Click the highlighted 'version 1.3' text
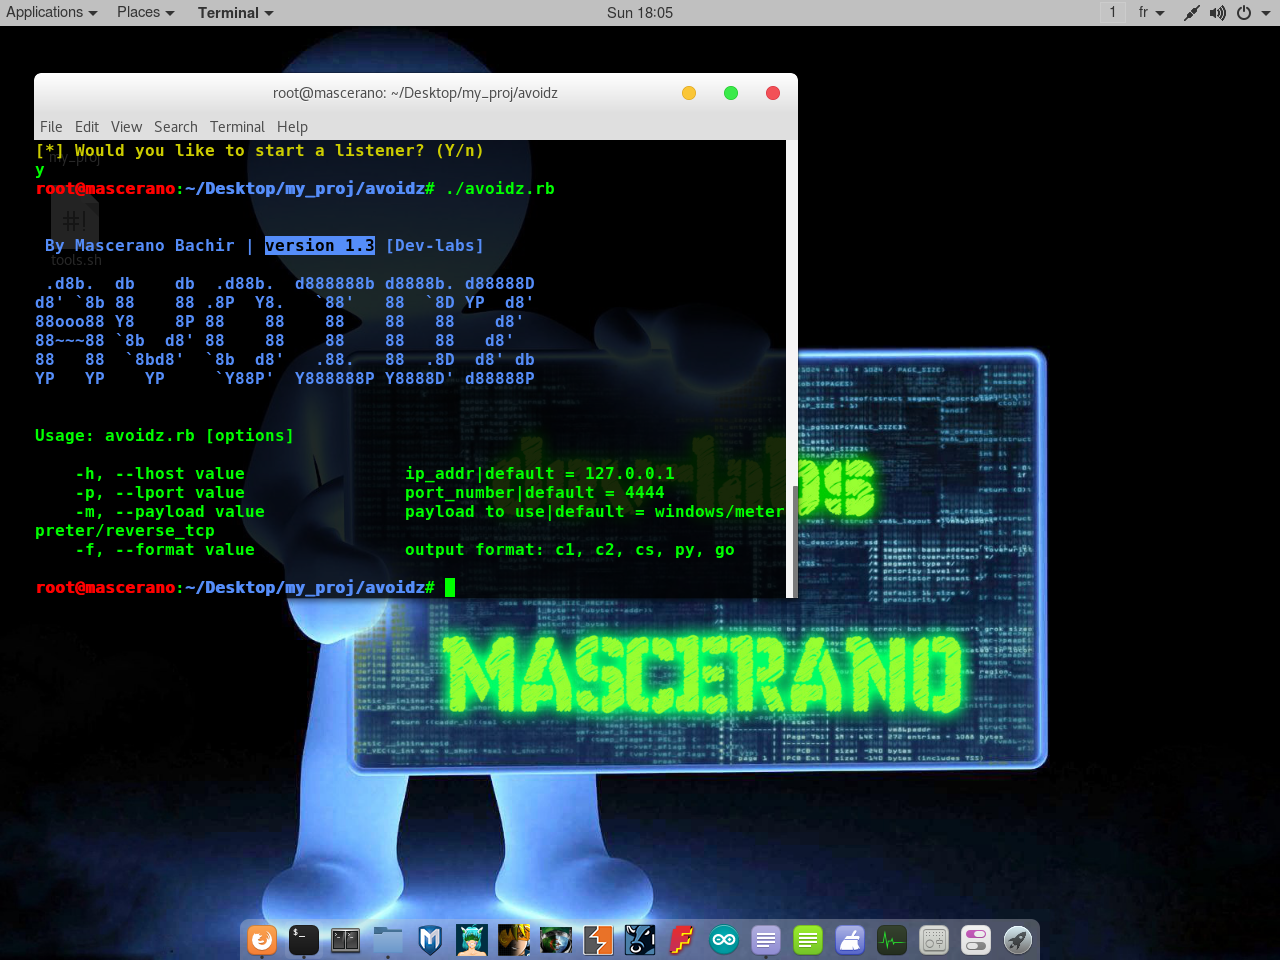Screen dimensions: 1280x960 (320, 245)
